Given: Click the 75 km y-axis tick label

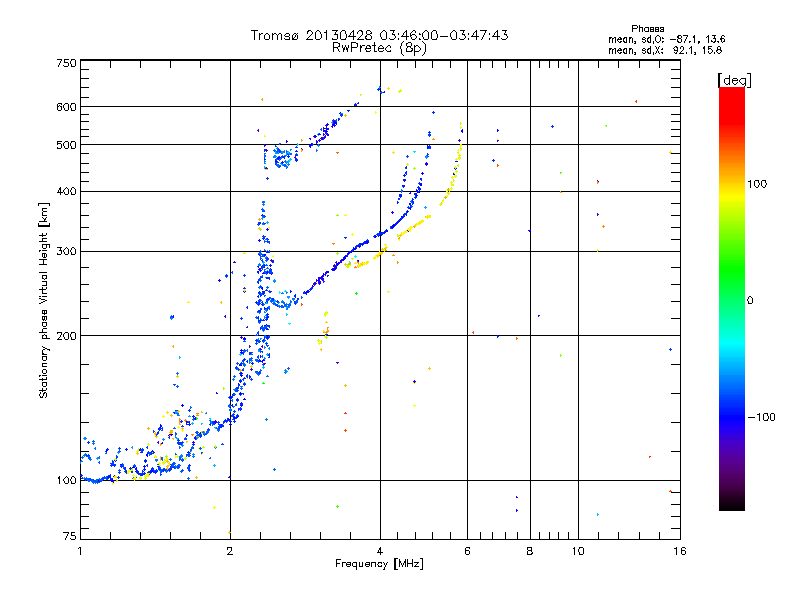Looking at the screenshot, I should [x=68, y=537].
